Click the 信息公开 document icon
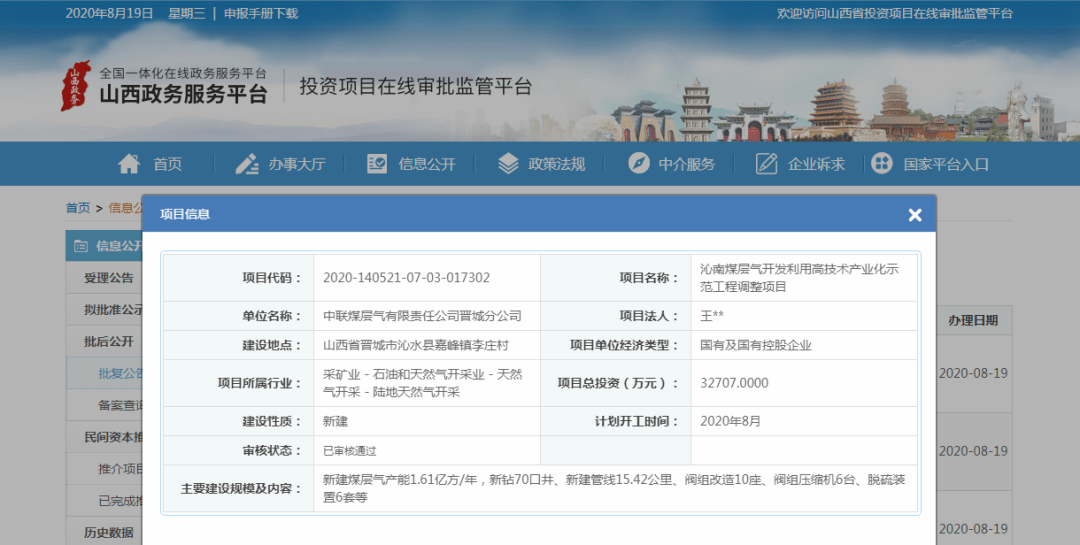Image resolution: width=1080 pixels, height=545 pixels. pyautogui.click(x=377, y=163)
